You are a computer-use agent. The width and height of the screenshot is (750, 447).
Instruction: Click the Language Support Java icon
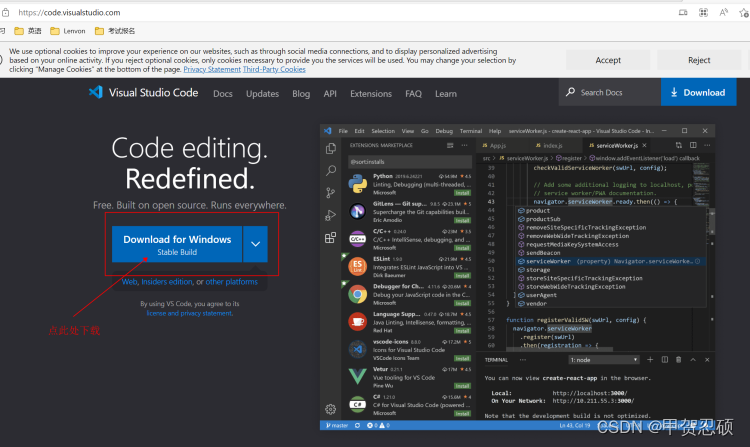[x=357, y=322]
